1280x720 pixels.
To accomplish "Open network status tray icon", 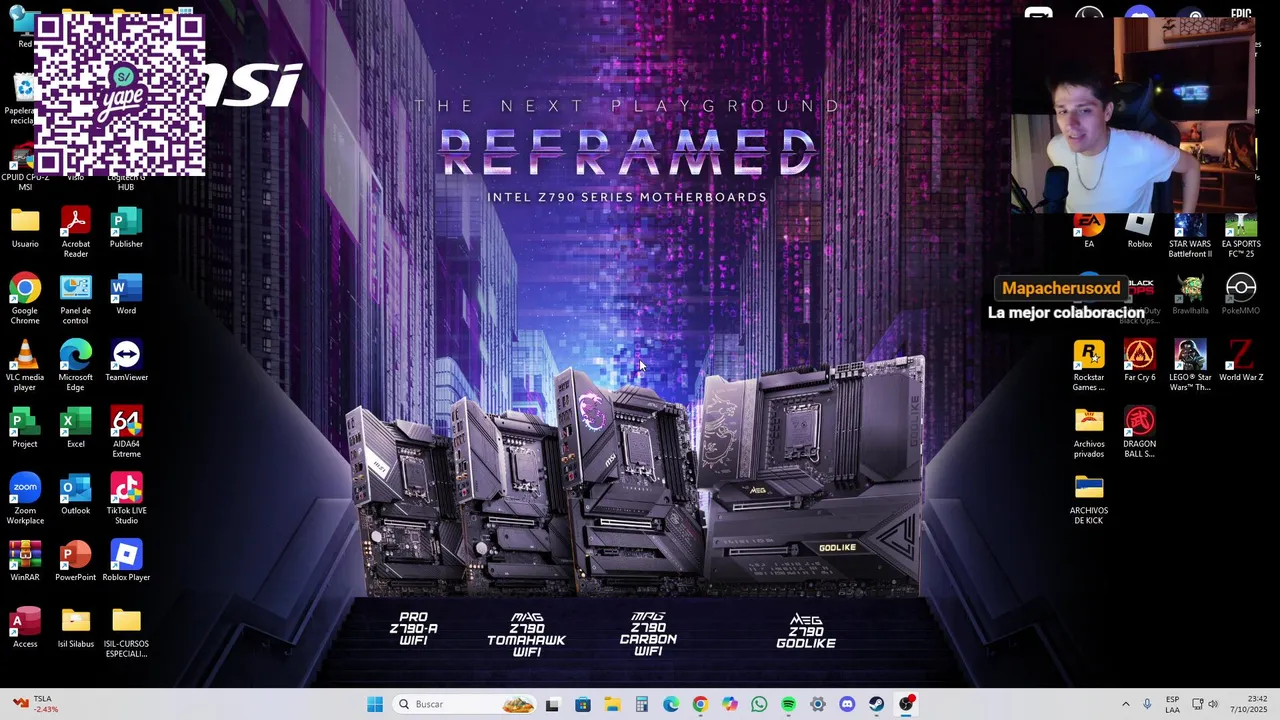I will point(1197,704).
